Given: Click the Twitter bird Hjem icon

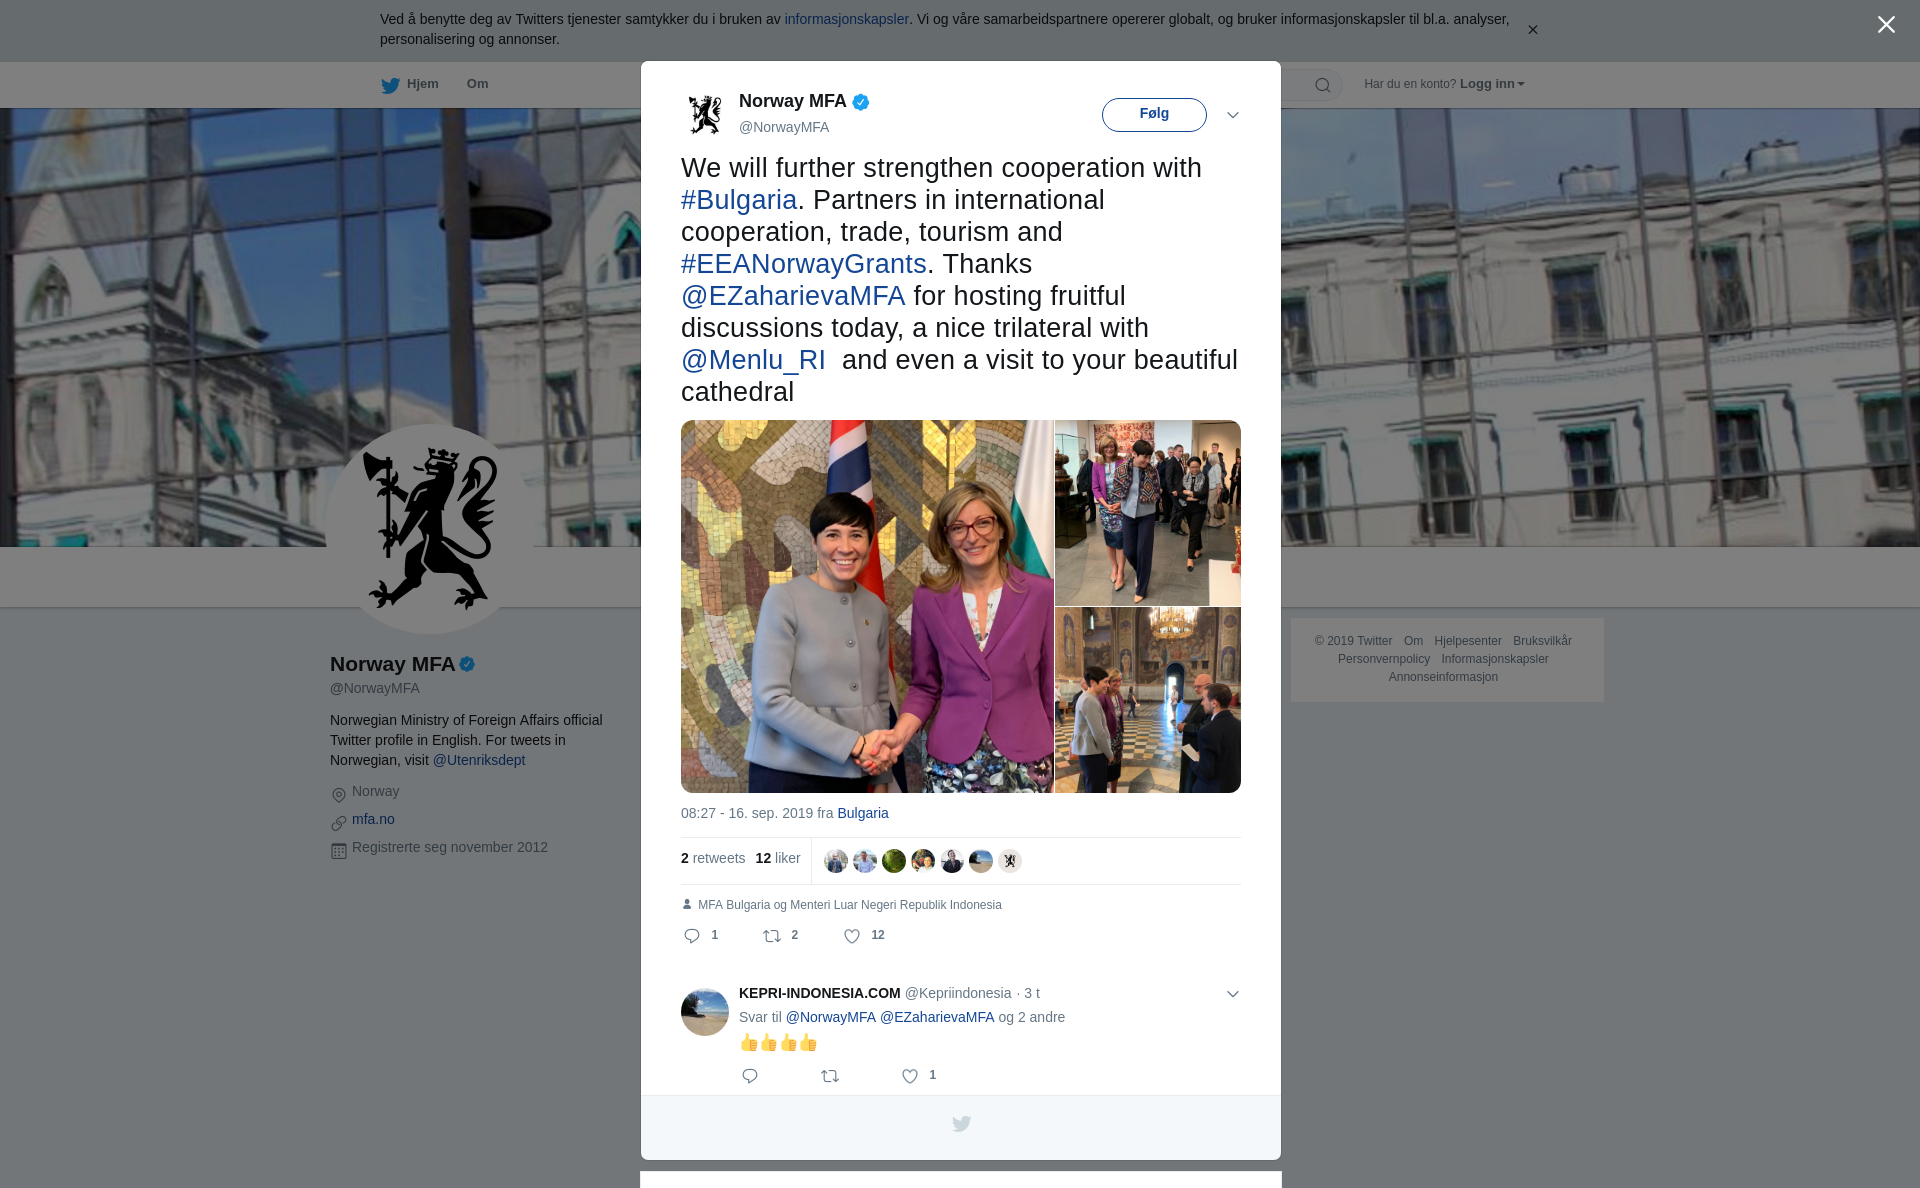Looking at the screenshot, I should 391,85.
